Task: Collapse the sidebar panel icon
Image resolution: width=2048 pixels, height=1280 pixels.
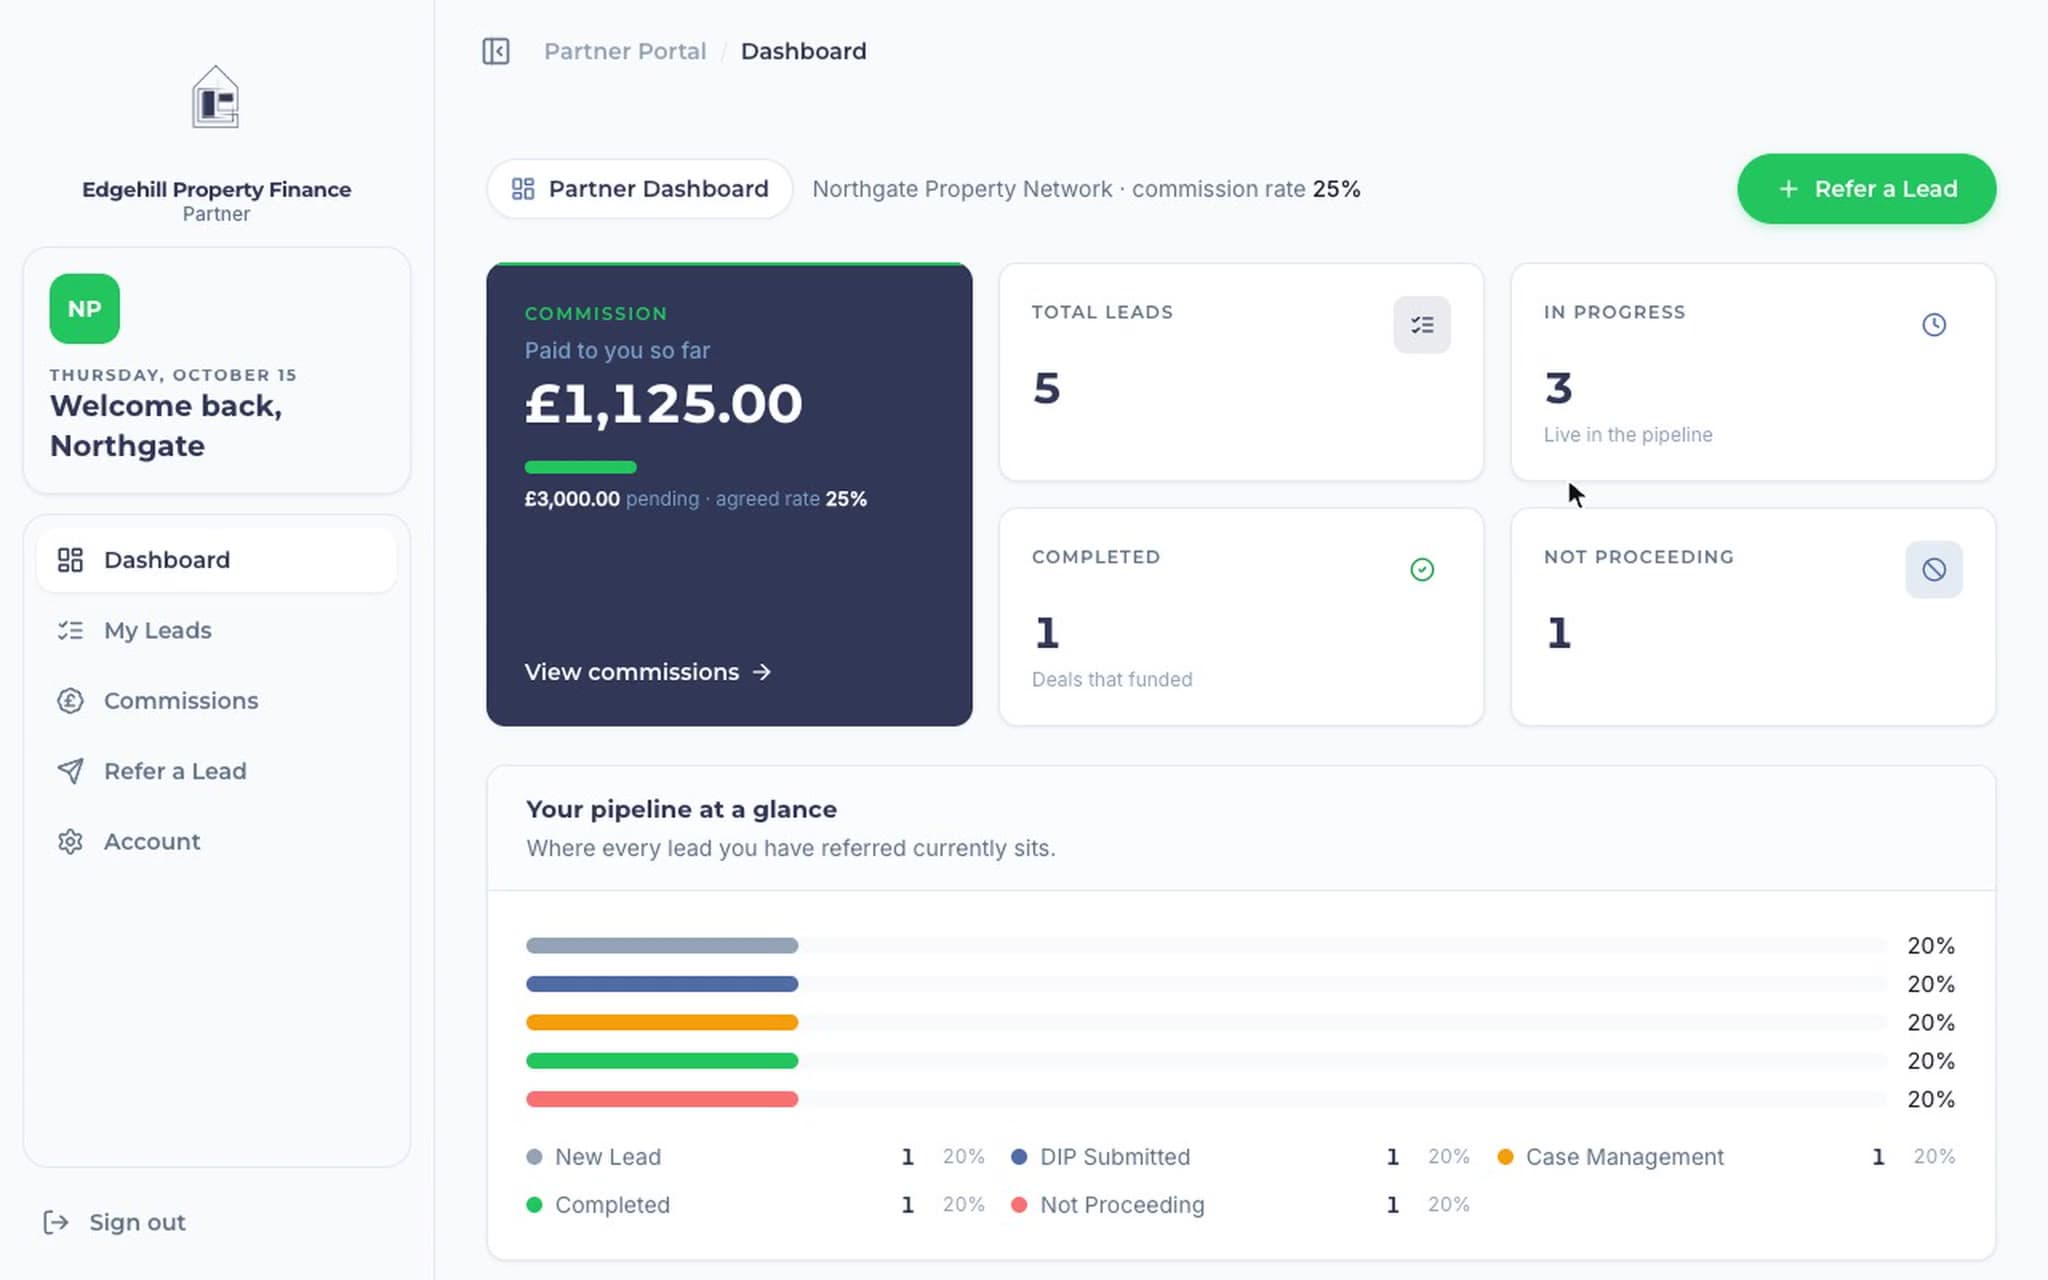Action: coord(496,51)
